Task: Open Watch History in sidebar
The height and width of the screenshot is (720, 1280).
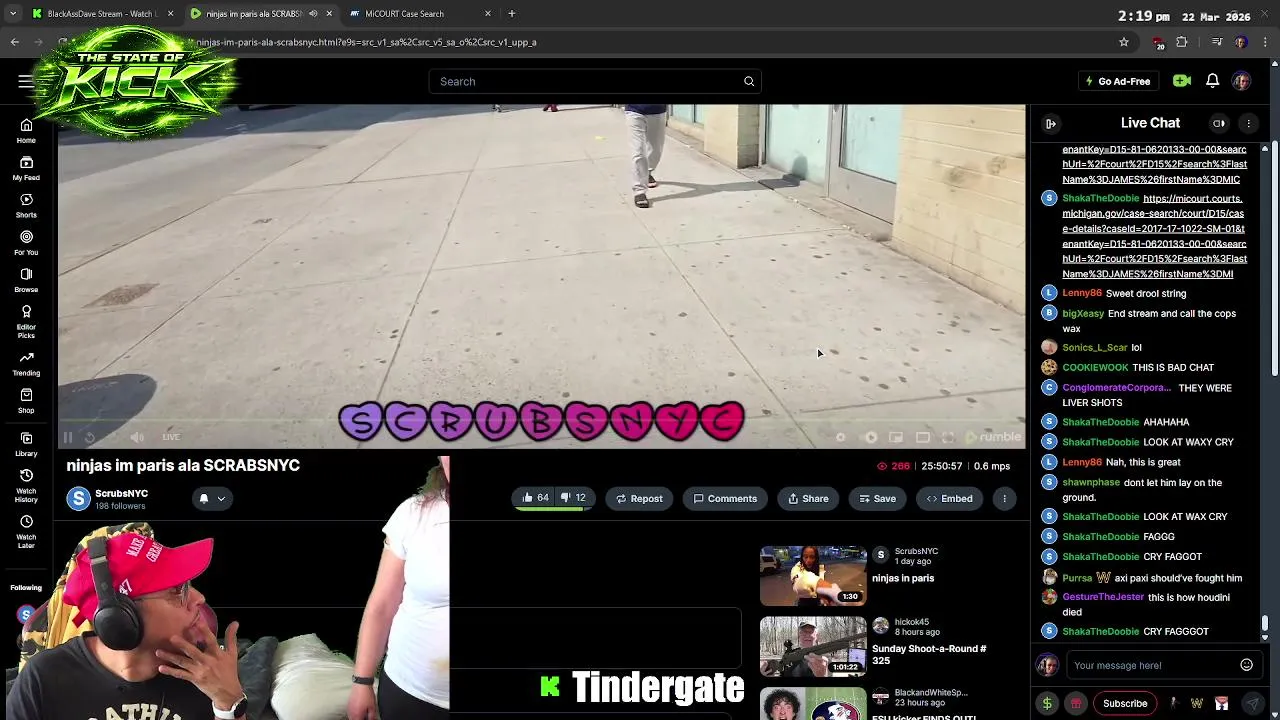Action: (26, 485)
